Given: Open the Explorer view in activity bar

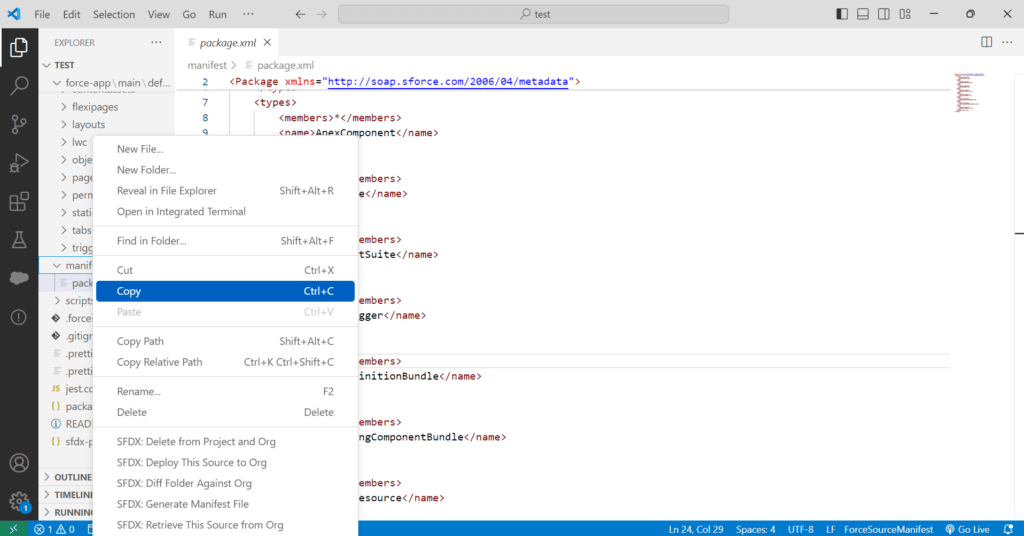Looking at the screenshot, I should [x=18, y=47].
